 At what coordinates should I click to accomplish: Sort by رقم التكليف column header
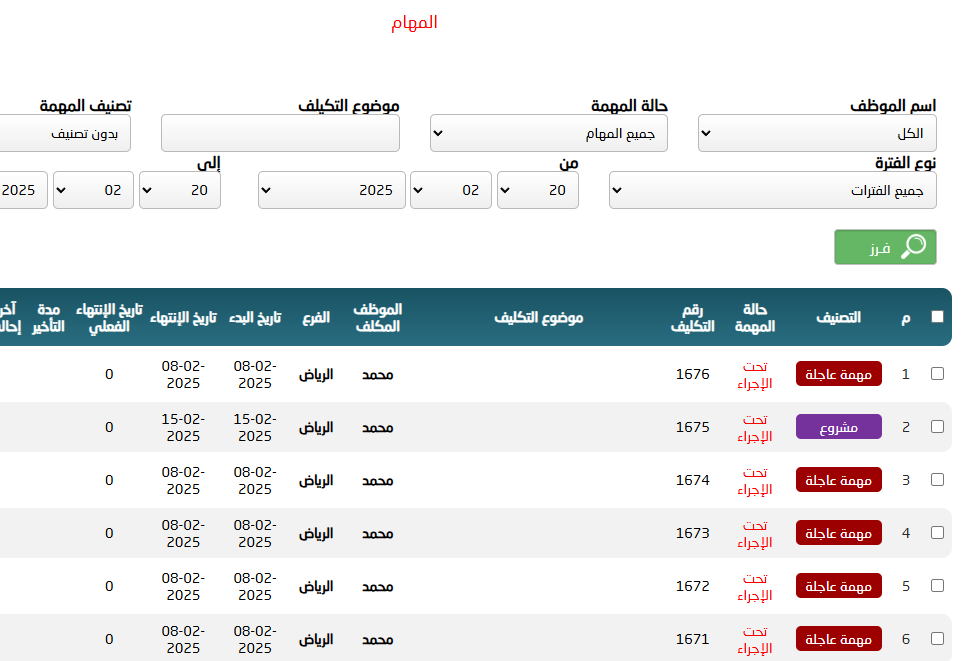692,317
